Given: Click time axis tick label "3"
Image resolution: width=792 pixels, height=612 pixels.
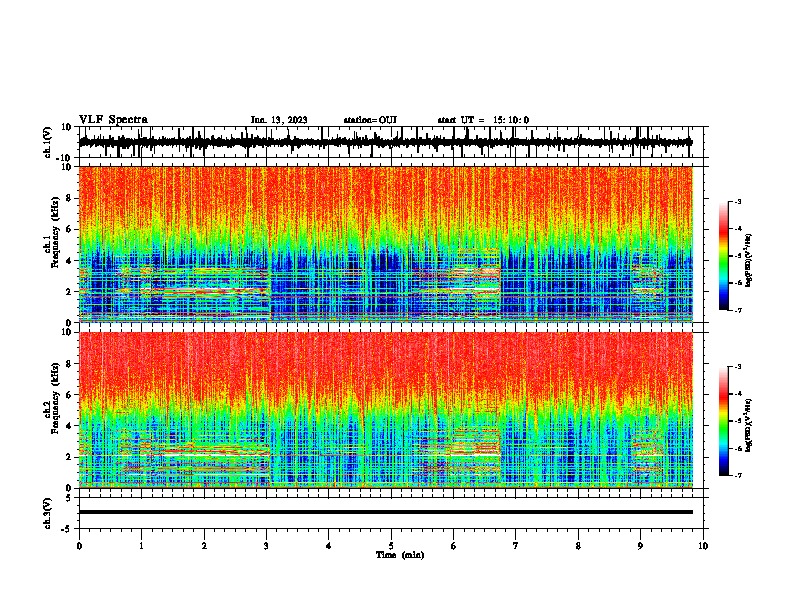Looking at the screenshot, I should [266, 546].
